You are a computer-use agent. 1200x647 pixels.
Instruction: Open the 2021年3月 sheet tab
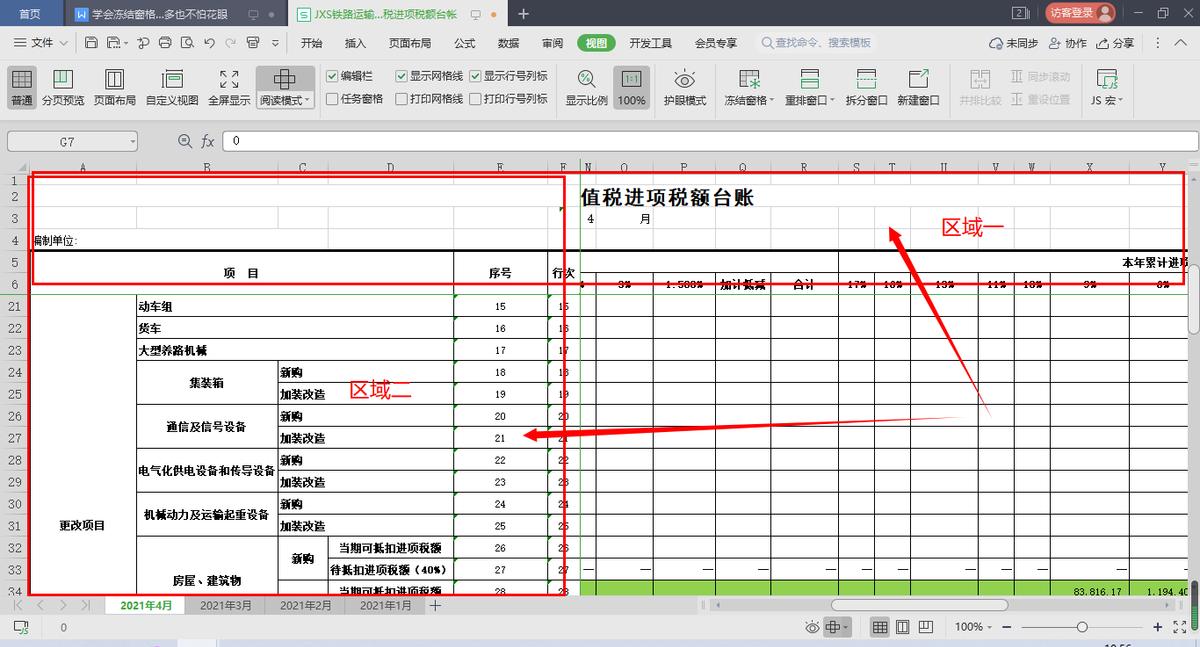[225, 605]
